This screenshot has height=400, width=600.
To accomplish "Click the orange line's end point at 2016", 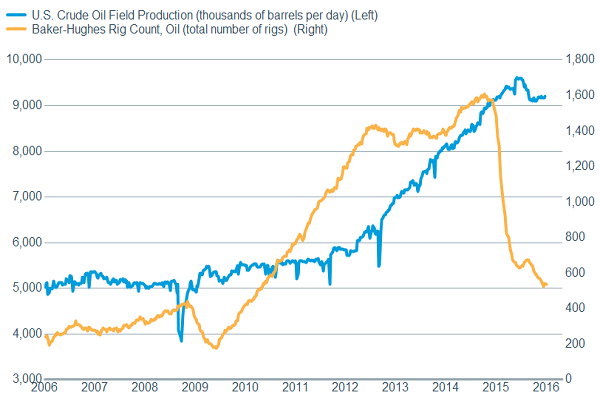I will point(545,285).
